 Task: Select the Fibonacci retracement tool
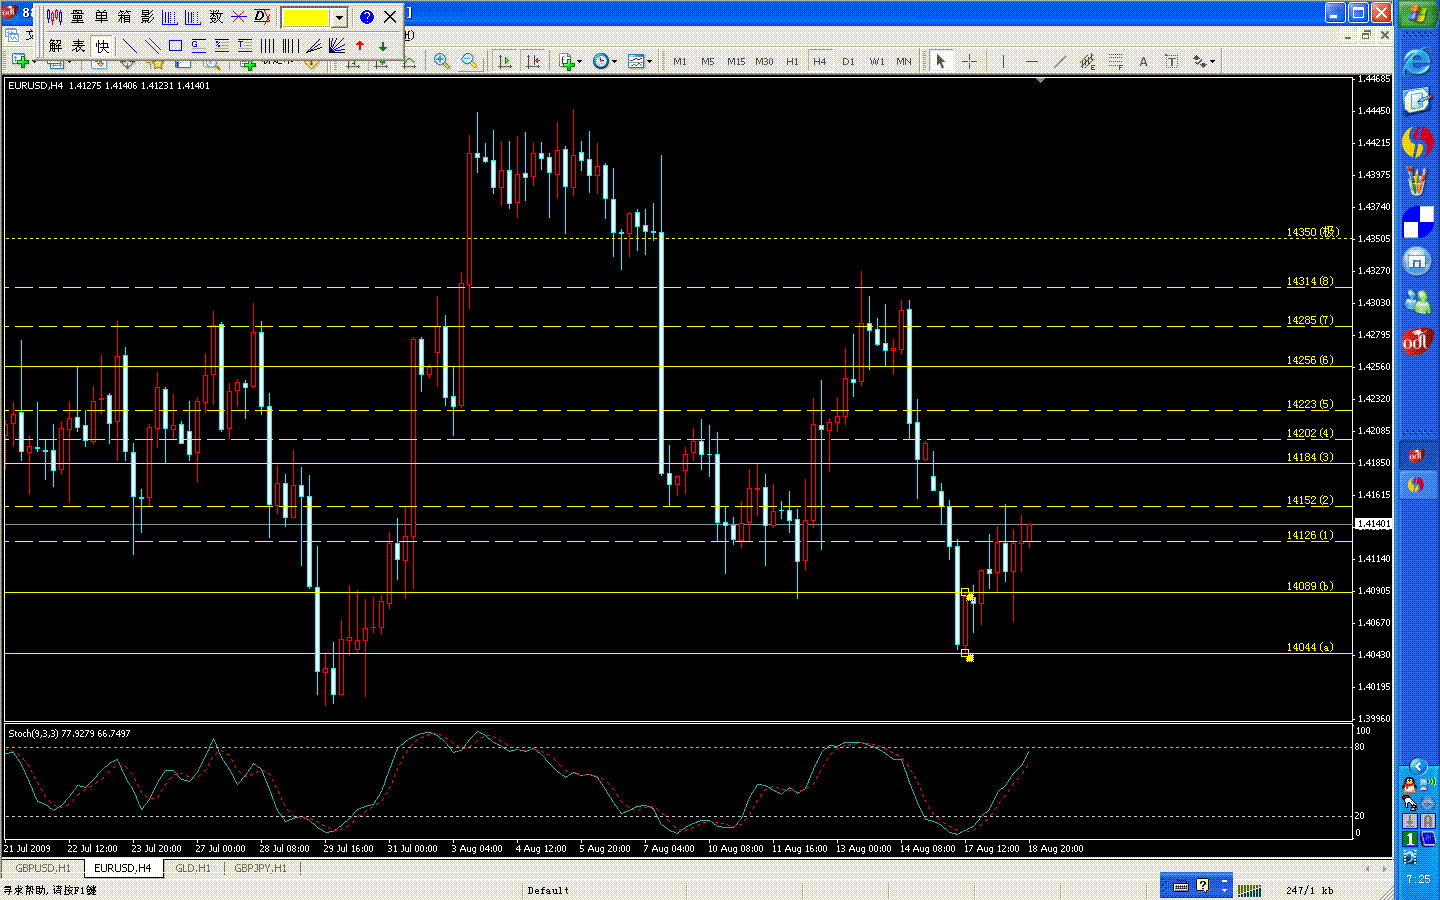1115,62
